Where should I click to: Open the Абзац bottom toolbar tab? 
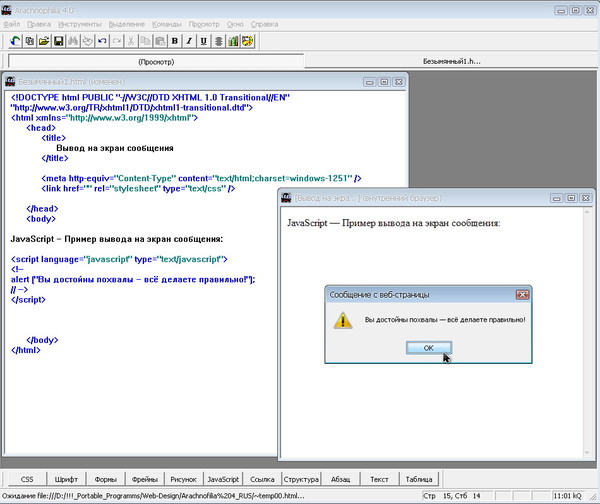[x=341, y=479]
